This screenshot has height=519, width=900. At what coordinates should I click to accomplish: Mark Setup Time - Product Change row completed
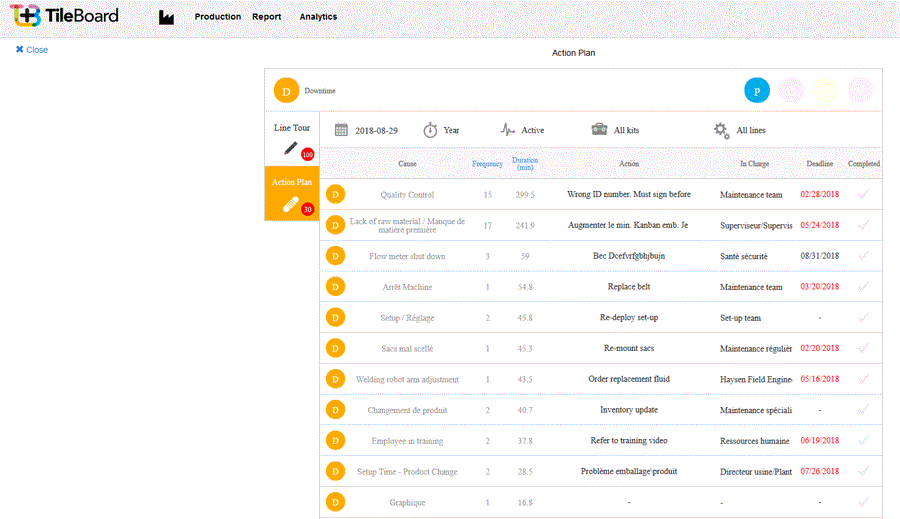(x=863, y=471)
